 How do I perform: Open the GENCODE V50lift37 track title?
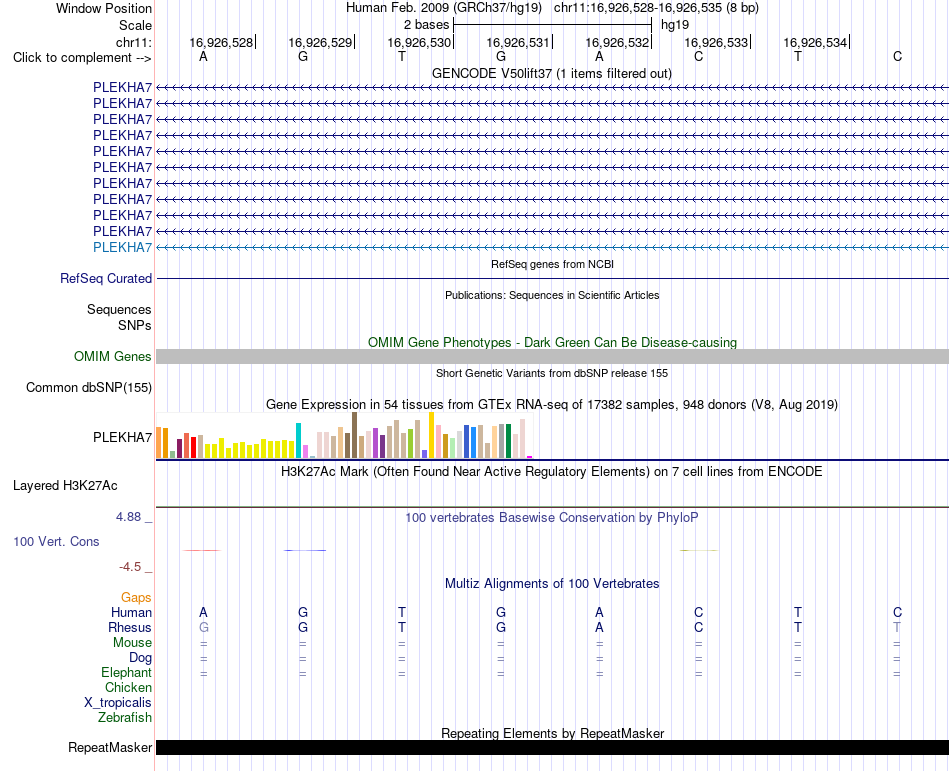552,73
